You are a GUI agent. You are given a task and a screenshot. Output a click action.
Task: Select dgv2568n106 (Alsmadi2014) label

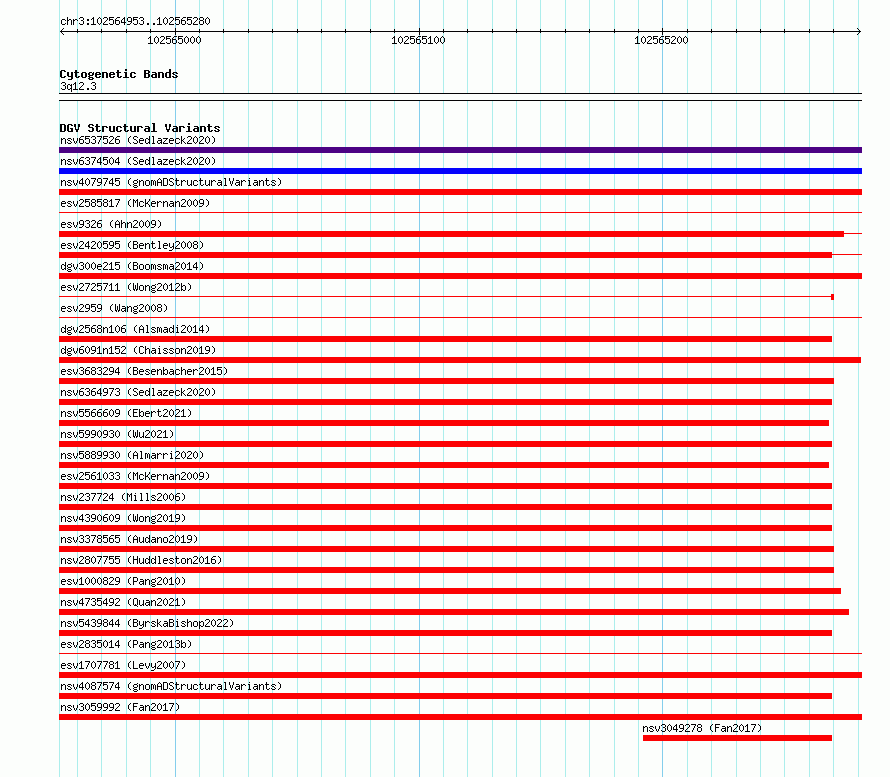tap(135, 329)
